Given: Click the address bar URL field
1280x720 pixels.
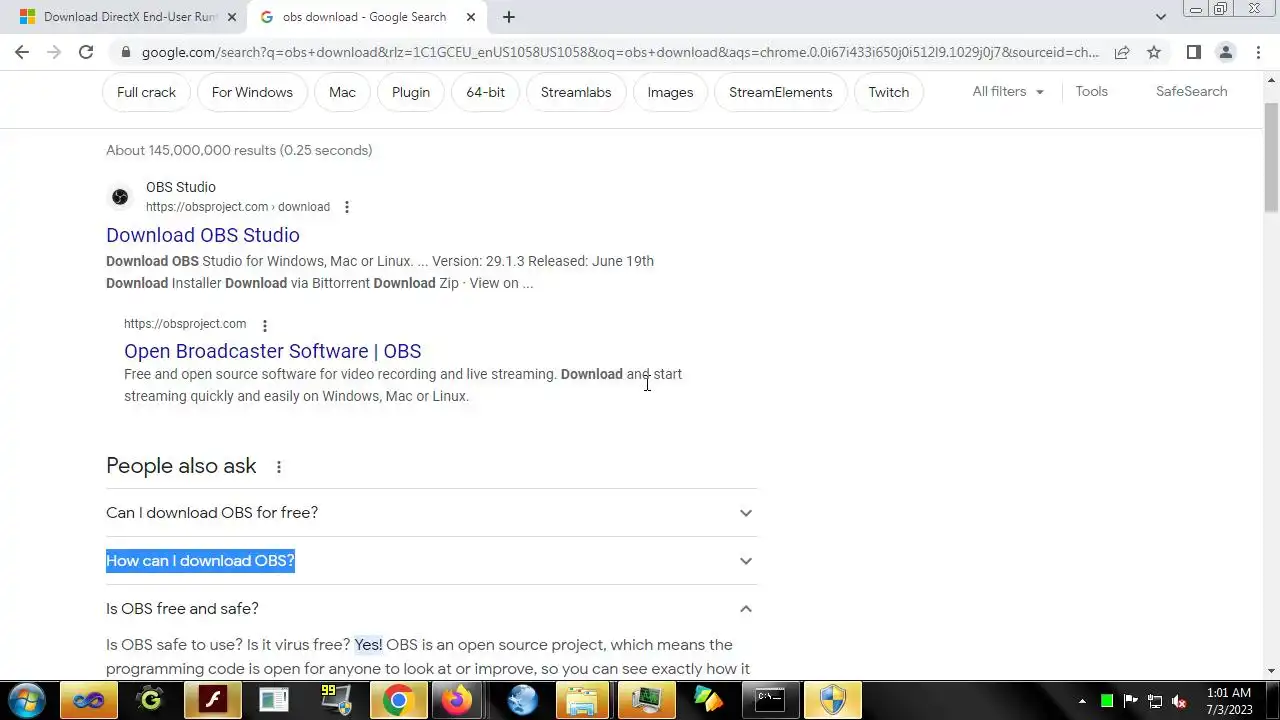Looking at the screenshot, I should click(x=620, y=52).
